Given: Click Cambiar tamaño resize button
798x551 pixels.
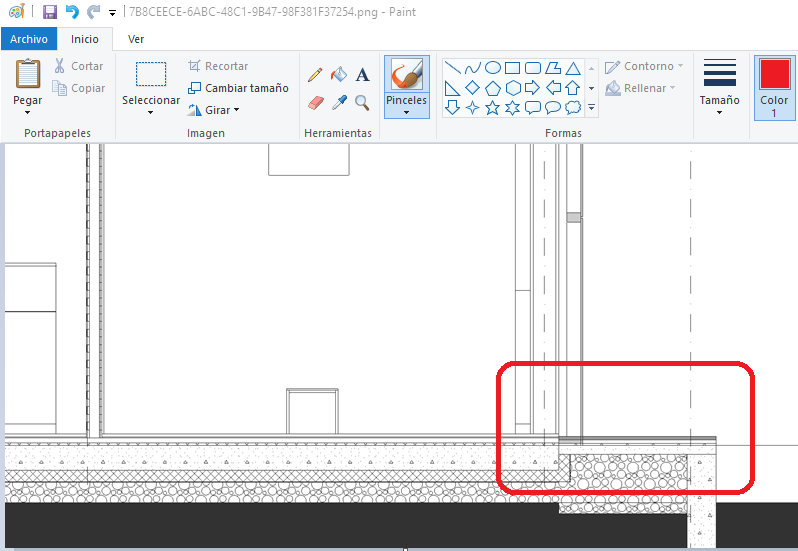Looking at the screenshot, I should [238, 88].
